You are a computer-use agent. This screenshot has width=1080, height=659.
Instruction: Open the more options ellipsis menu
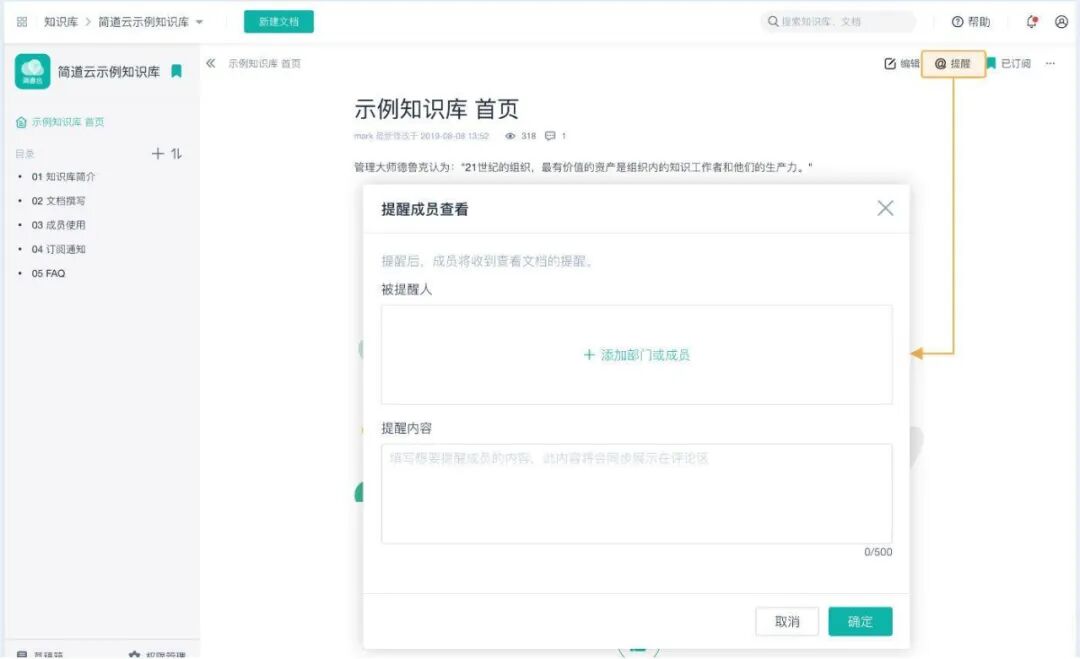1051,63
